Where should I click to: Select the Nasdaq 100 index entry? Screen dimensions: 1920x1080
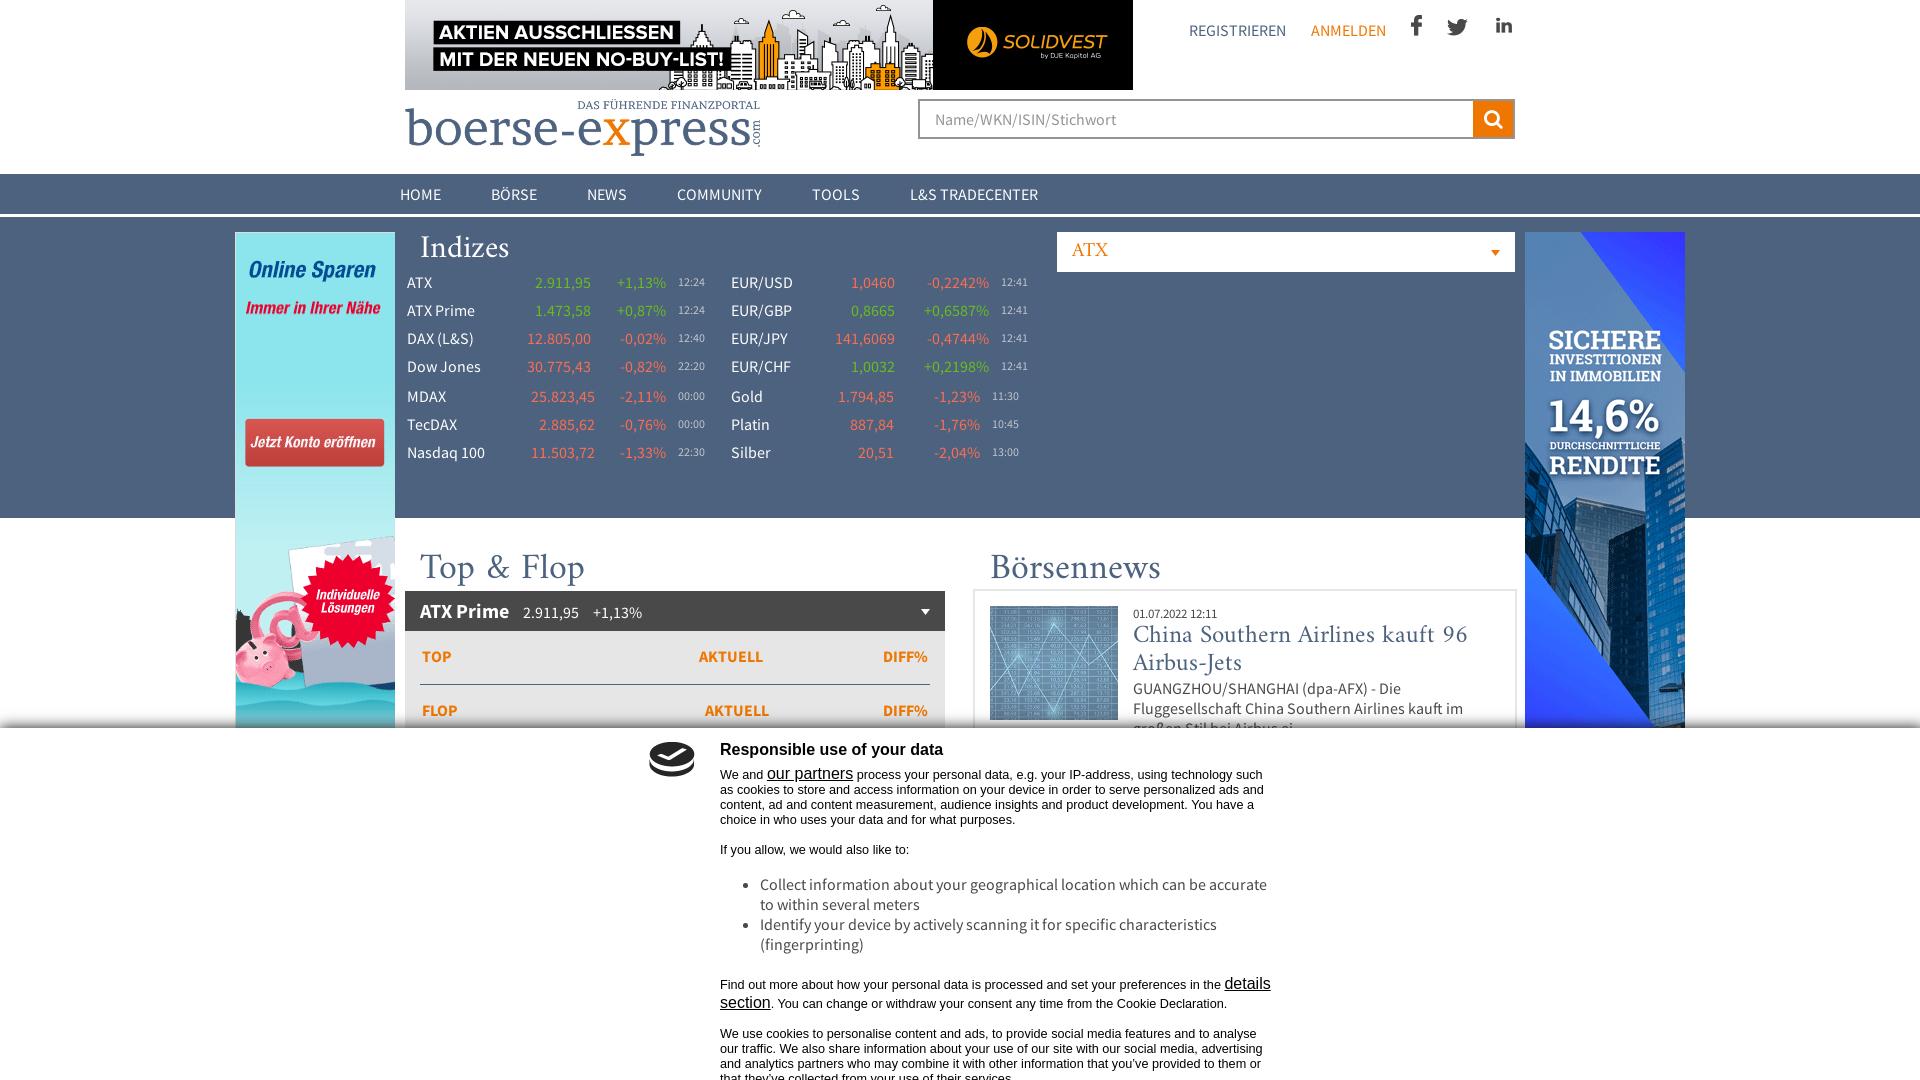446,453
